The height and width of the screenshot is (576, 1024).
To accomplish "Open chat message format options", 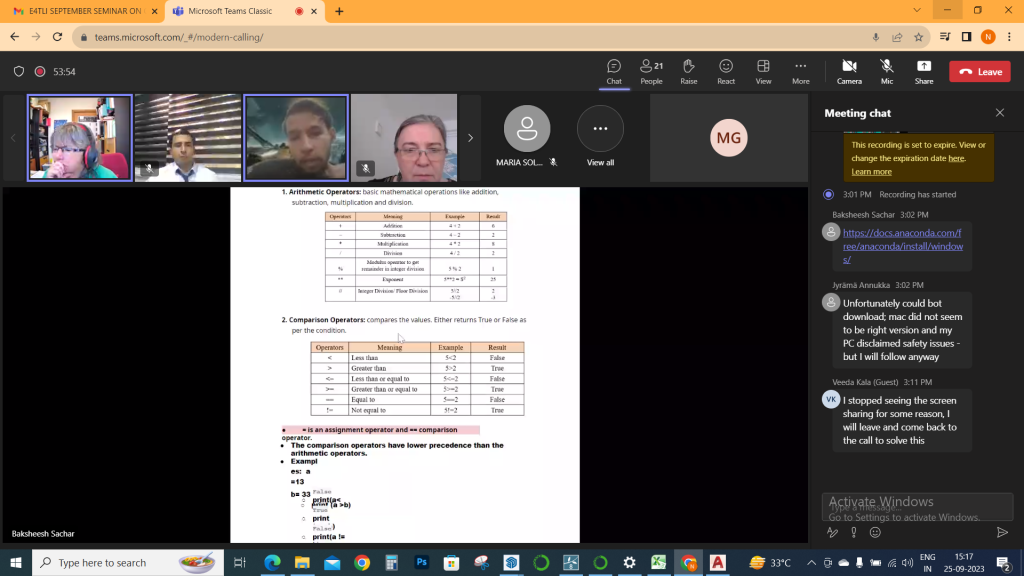I will [x=832, y=532].
